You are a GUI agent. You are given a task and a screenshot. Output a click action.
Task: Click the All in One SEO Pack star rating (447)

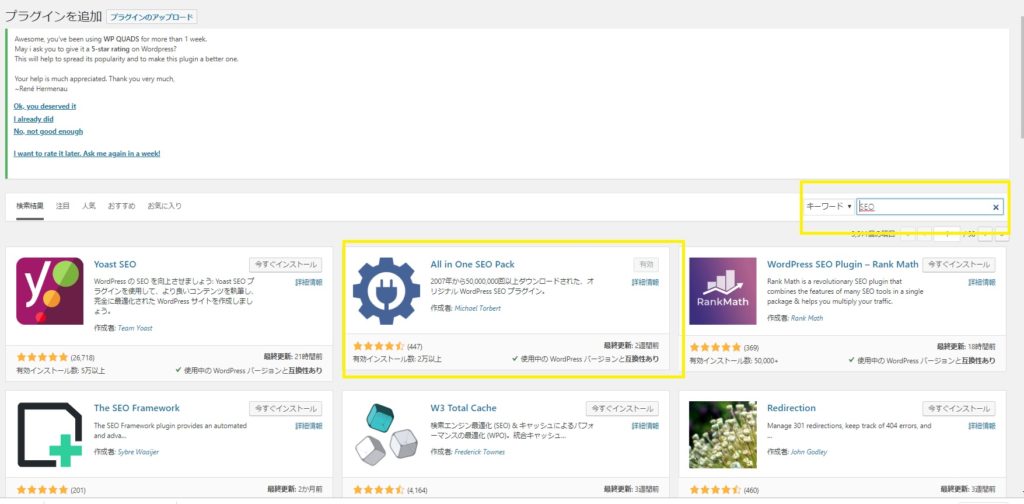coord(379,346)
